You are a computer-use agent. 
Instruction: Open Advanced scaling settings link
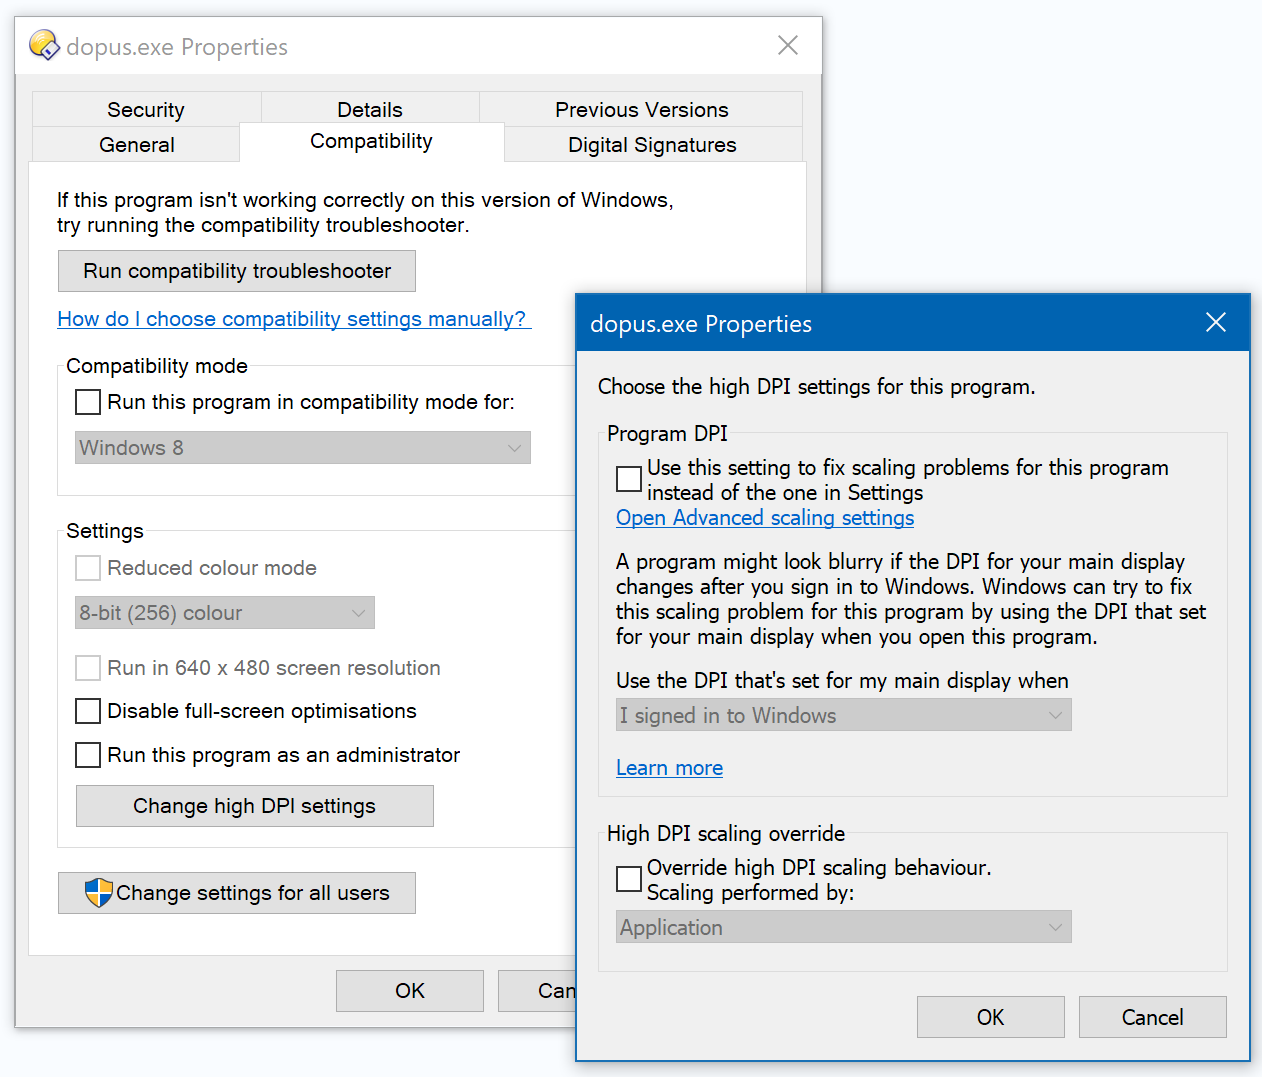click(765, 518)
